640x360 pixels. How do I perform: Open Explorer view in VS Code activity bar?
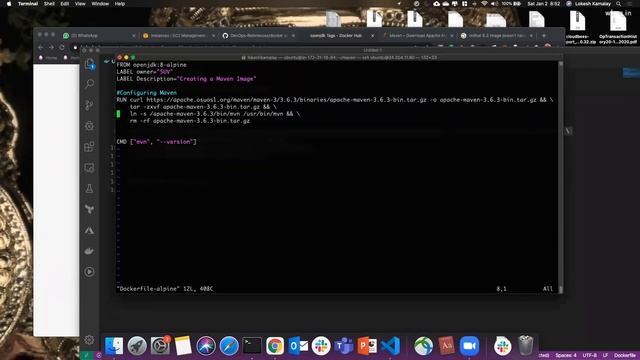click(89, 64)
